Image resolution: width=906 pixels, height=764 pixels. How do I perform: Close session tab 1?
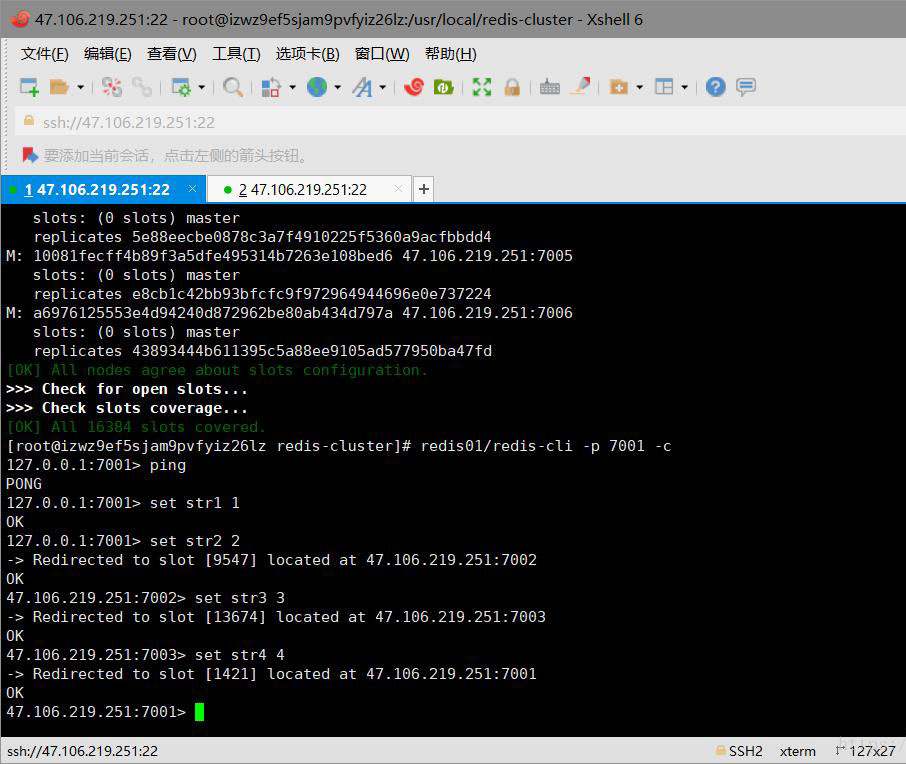pos(192,189)
